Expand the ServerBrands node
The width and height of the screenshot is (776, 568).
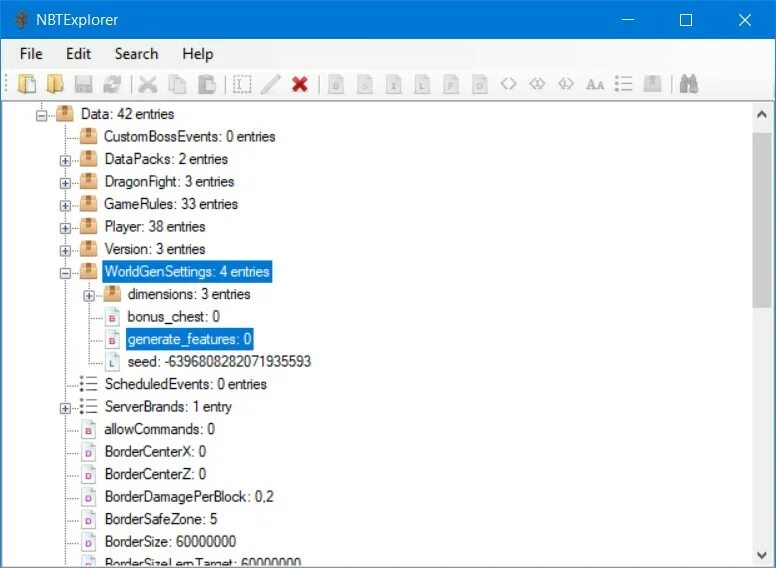pos(65,408)
